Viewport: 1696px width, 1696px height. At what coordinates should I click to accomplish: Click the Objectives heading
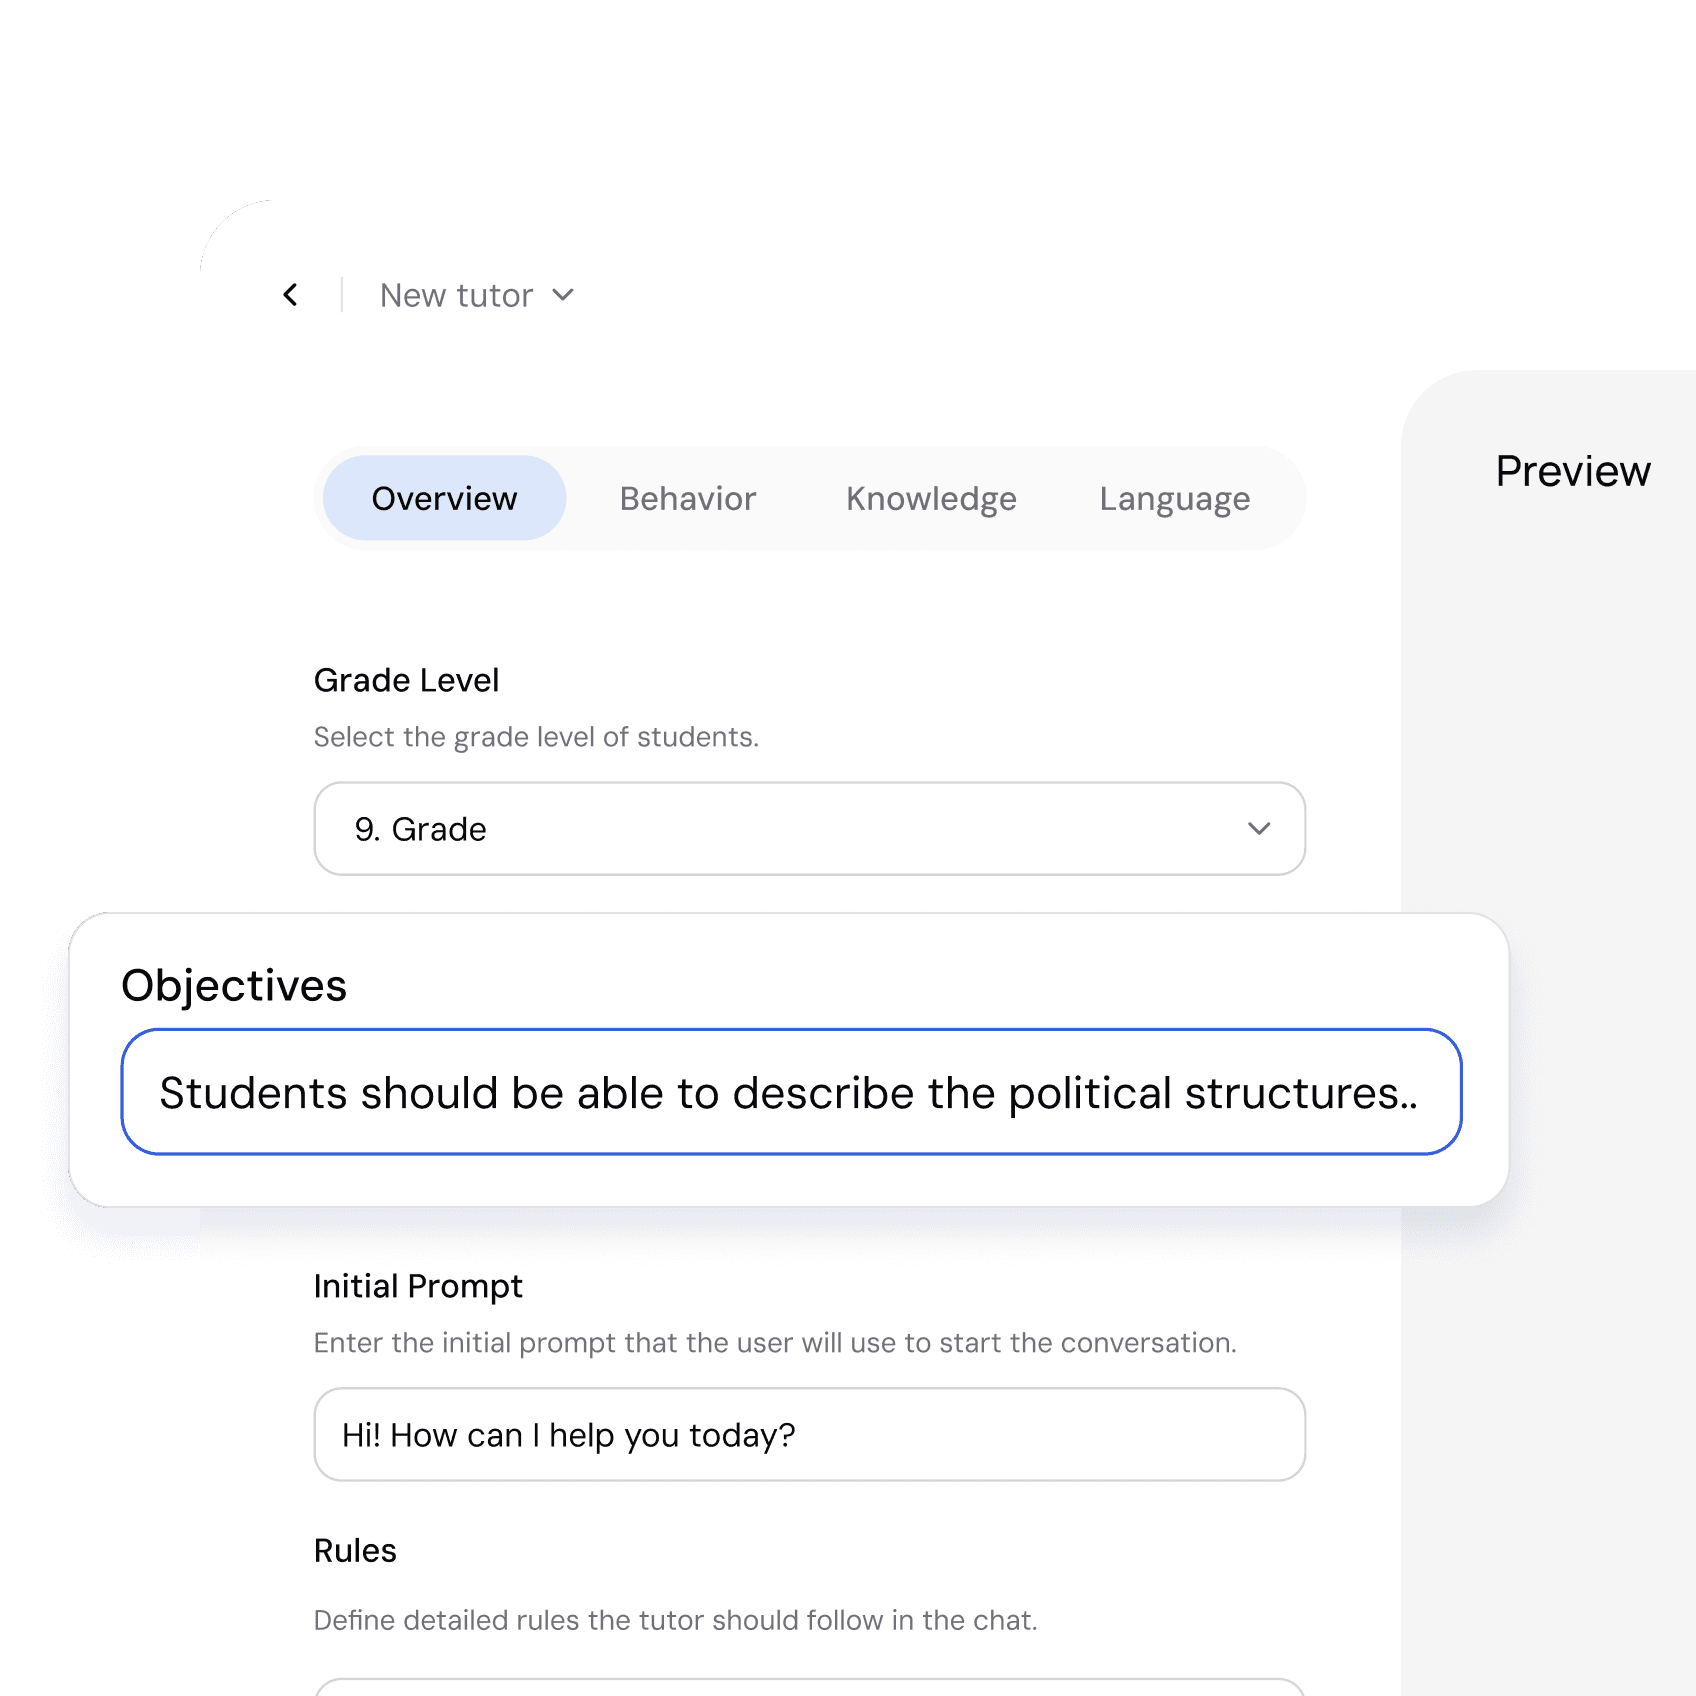[234, 985]
